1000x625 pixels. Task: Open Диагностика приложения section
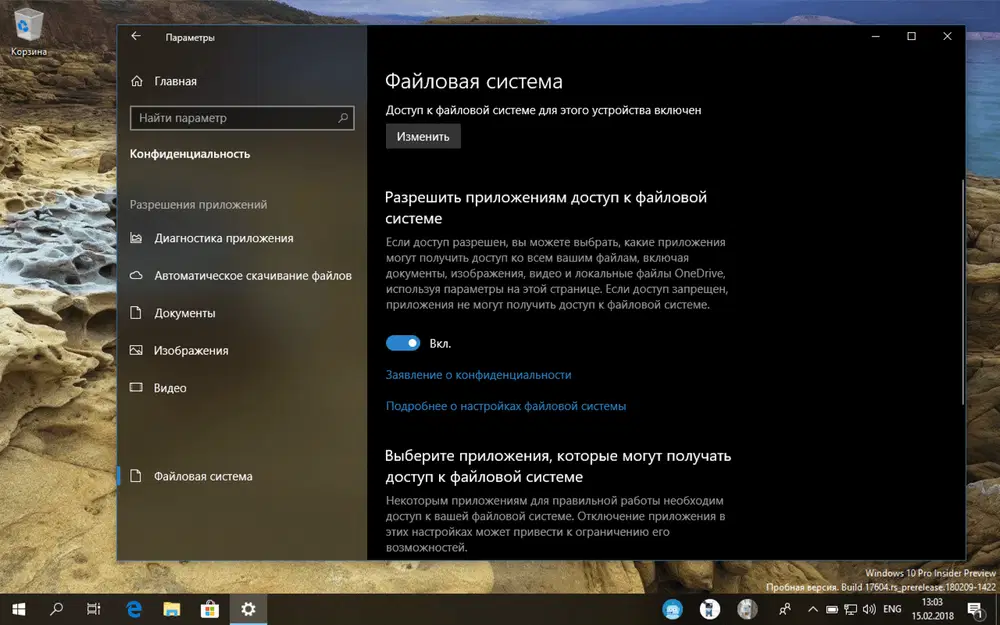[x=212, y=238]
